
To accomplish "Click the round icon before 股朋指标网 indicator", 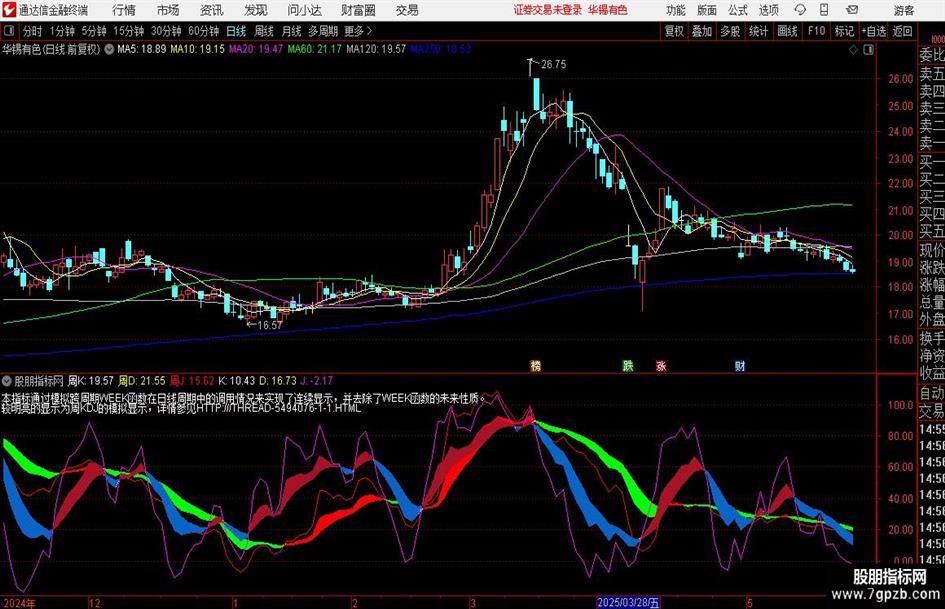I will tap(7, 380).
